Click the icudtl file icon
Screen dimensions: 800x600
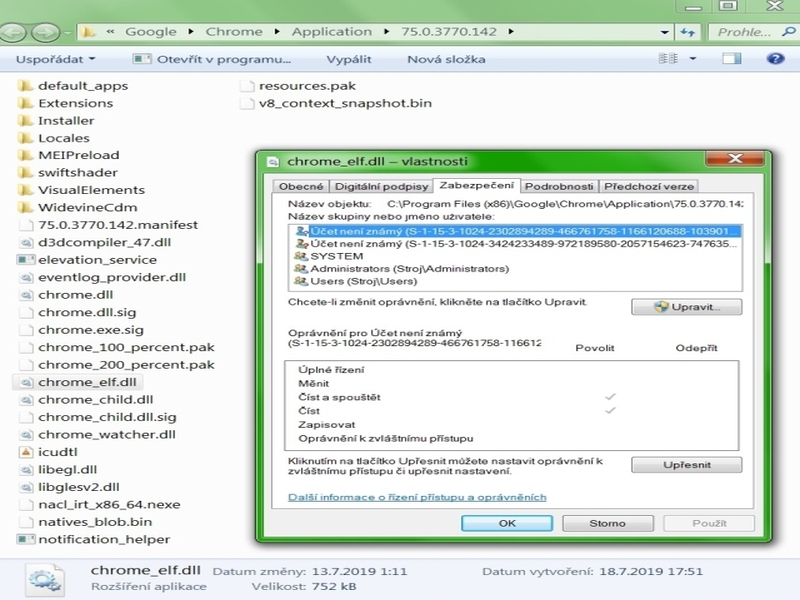pyautogui.click(x=26, y=452)
